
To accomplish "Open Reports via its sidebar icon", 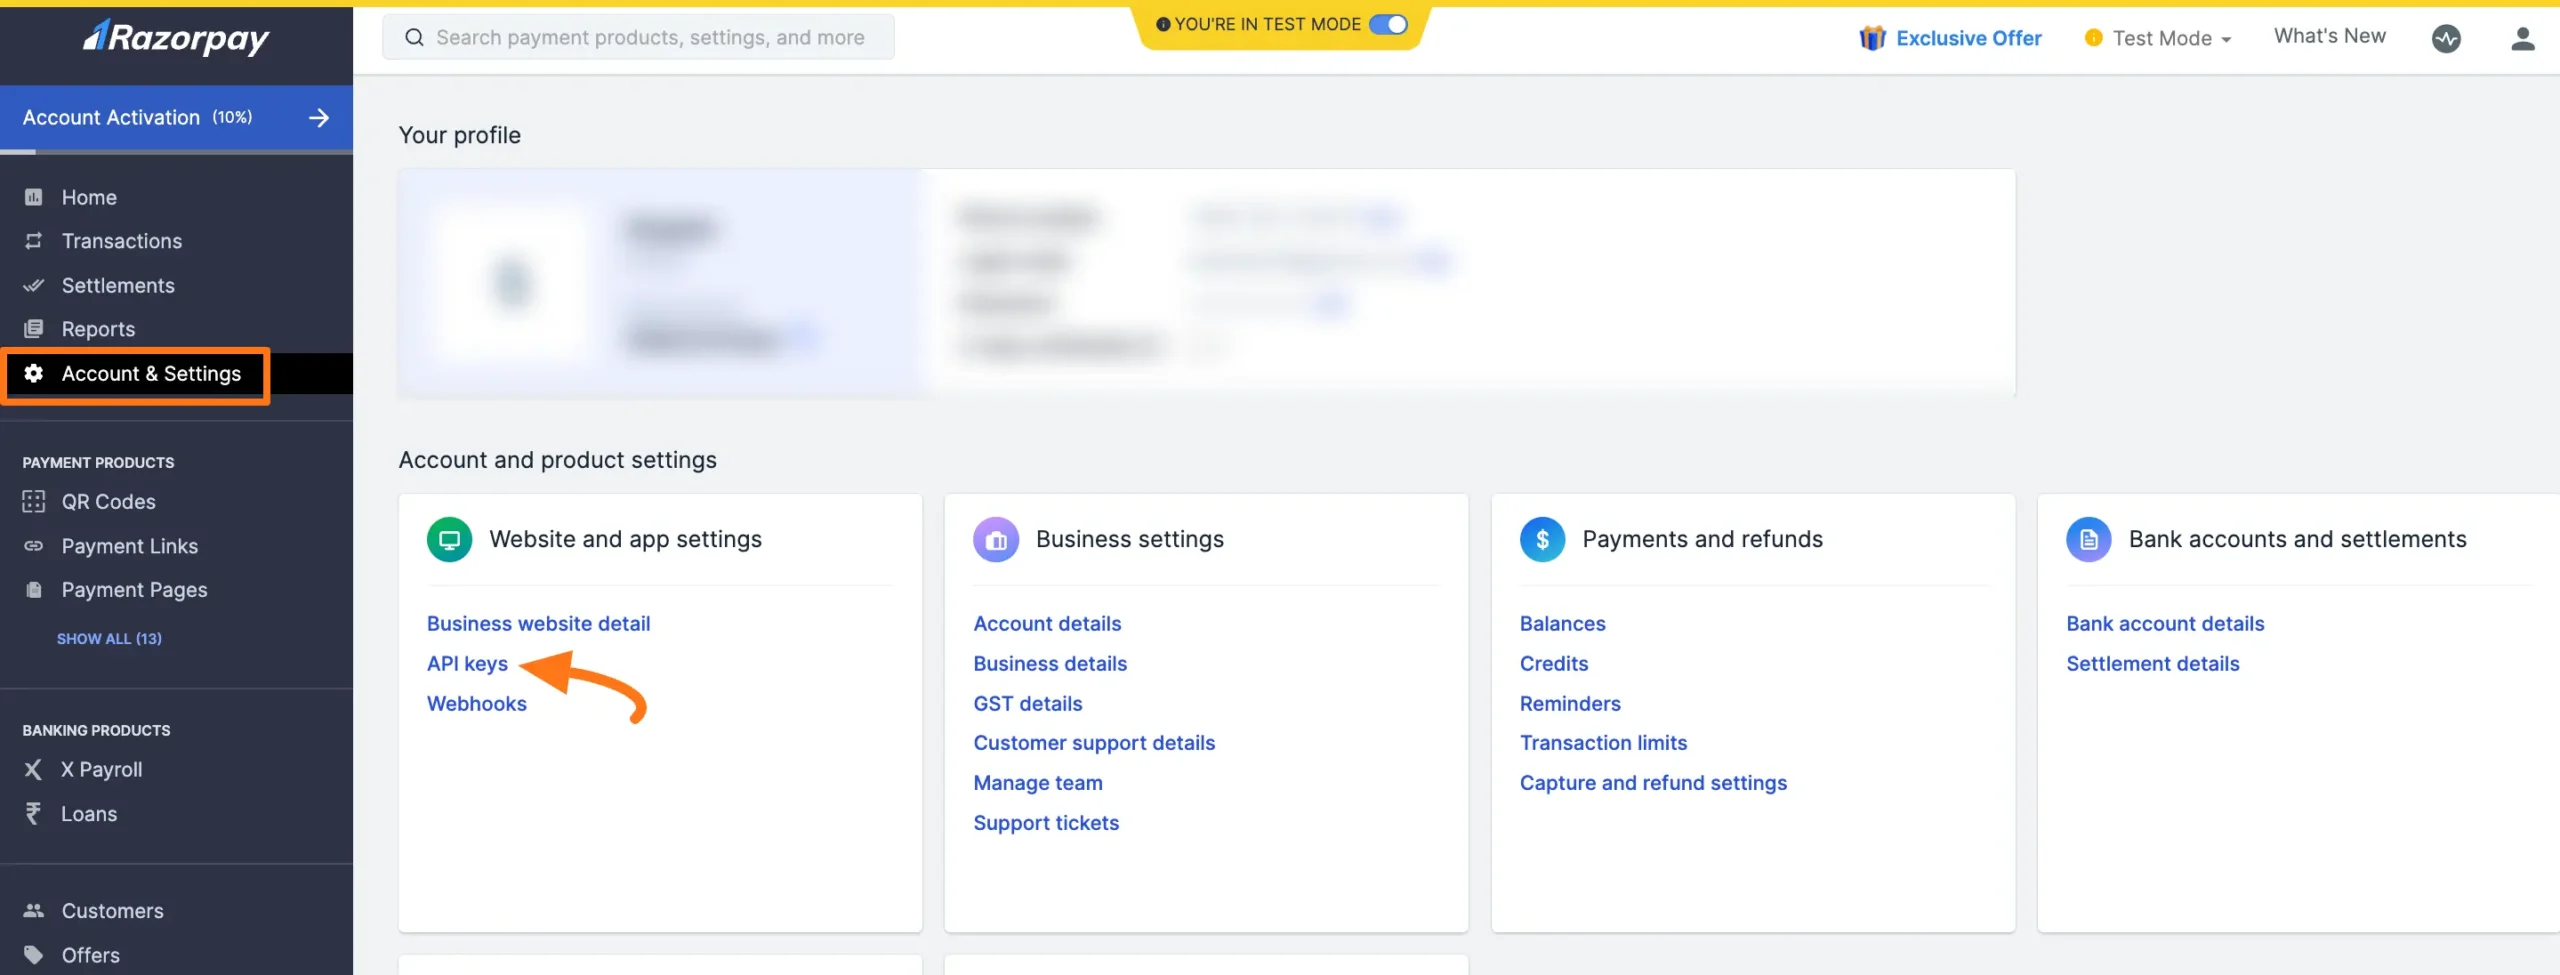I will (x=33, y=328).
